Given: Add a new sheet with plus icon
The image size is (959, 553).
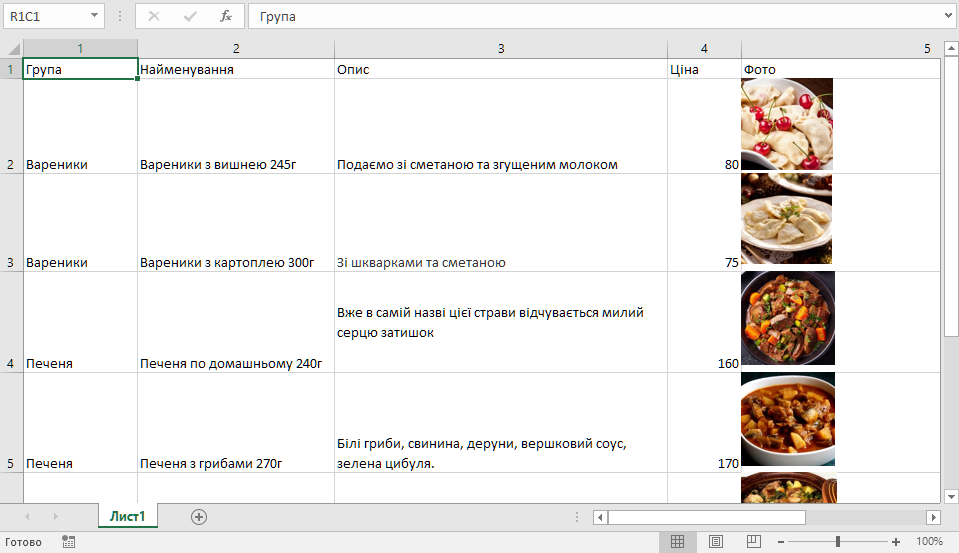Looking at the screenshot, I should (x=199, y=516).
